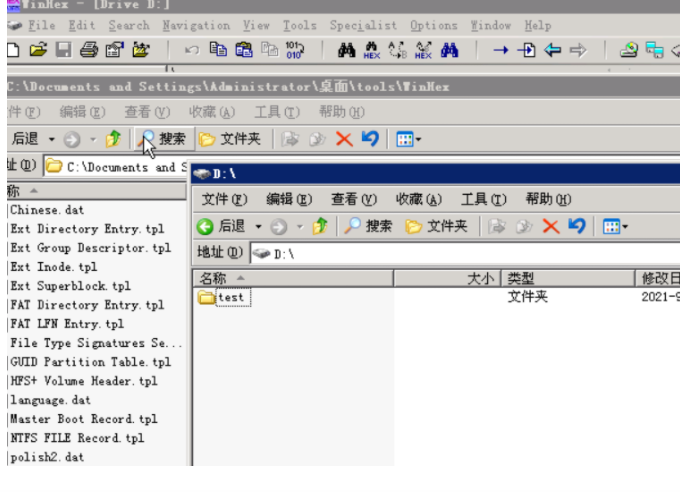This screenshot has height=492, width=680.
Task: Click the Undo icon in WinHex toolbar
Action: click(x=192, y=50)
